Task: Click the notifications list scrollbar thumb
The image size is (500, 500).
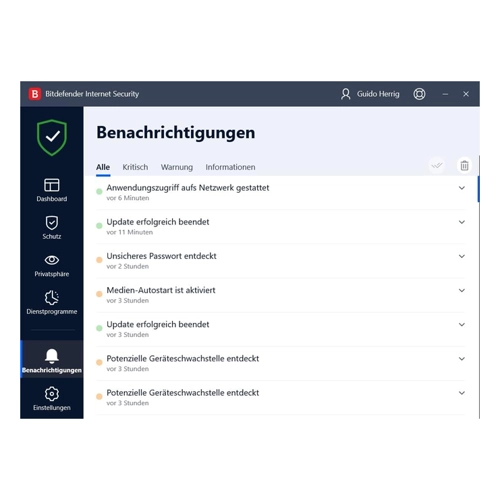Action: [478, 189]
